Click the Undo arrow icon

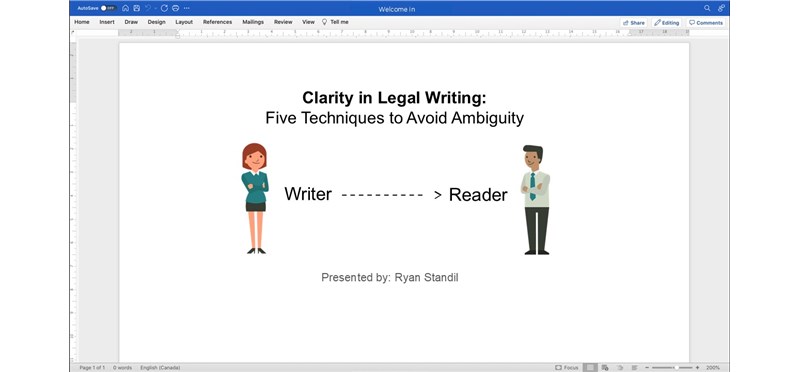pyautogui.click(x=148, y=8)
